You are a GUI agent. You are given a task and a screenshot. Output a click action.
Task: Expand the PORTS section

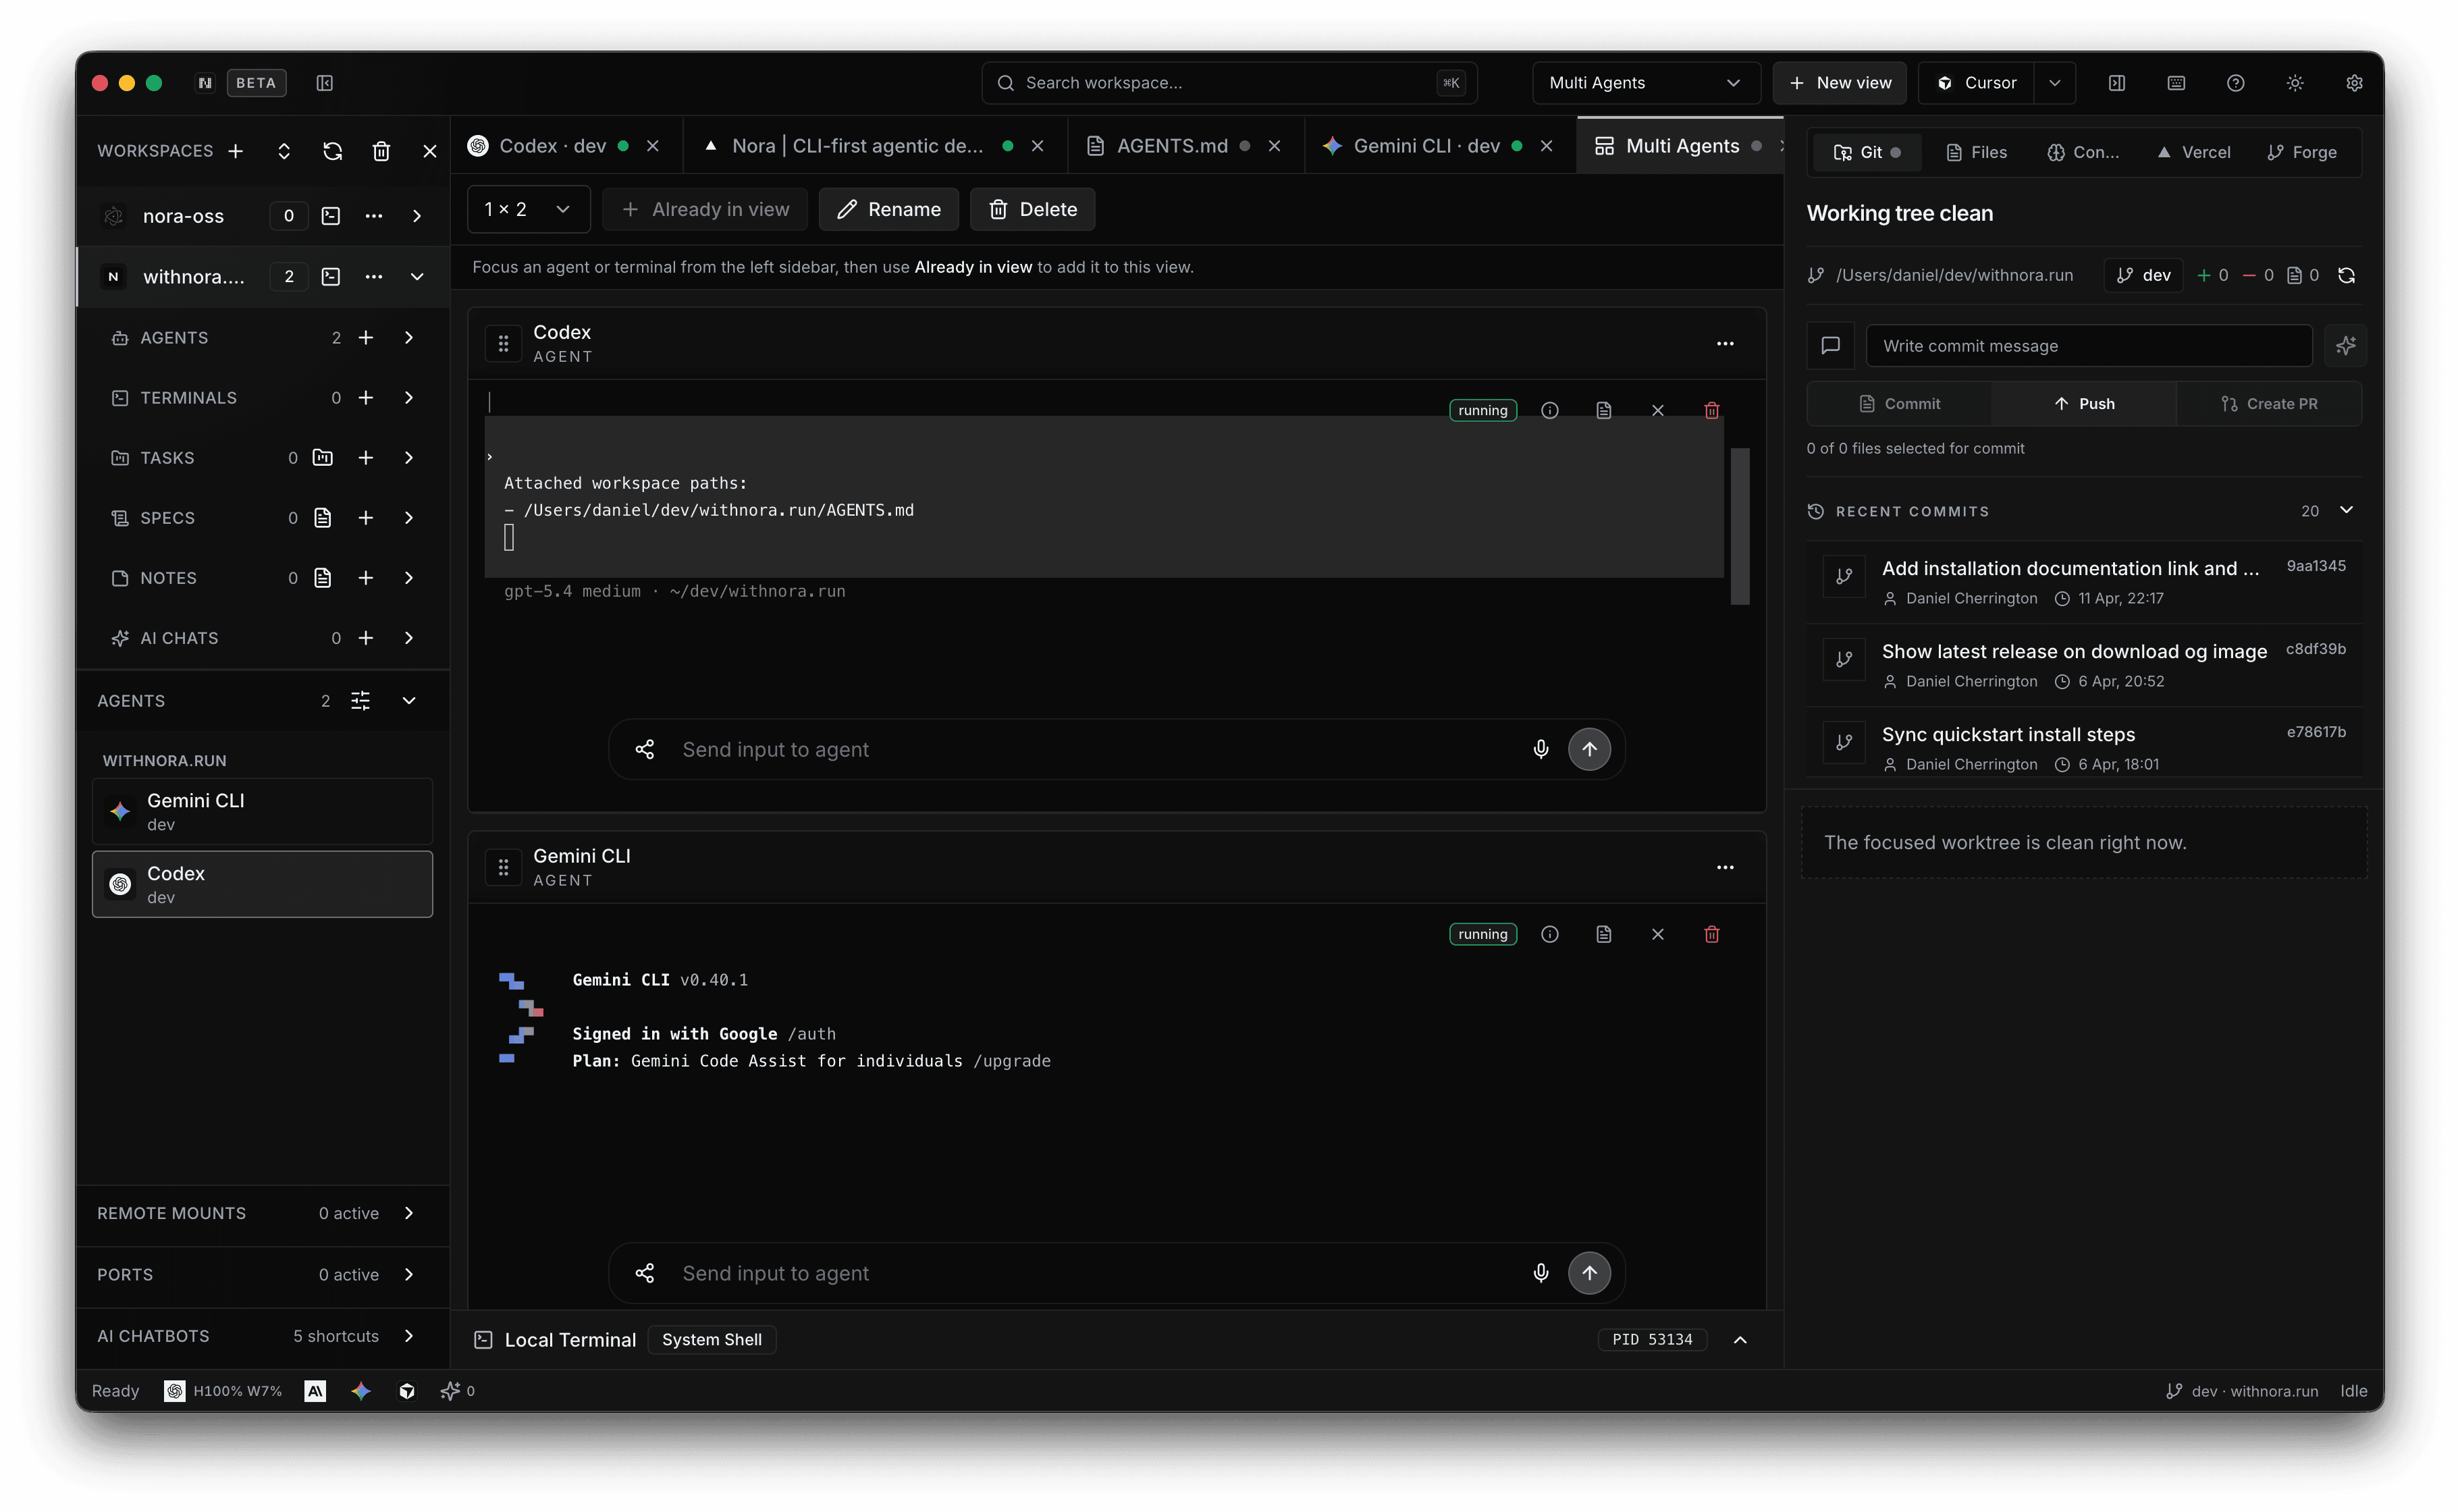click(409, 1275)
